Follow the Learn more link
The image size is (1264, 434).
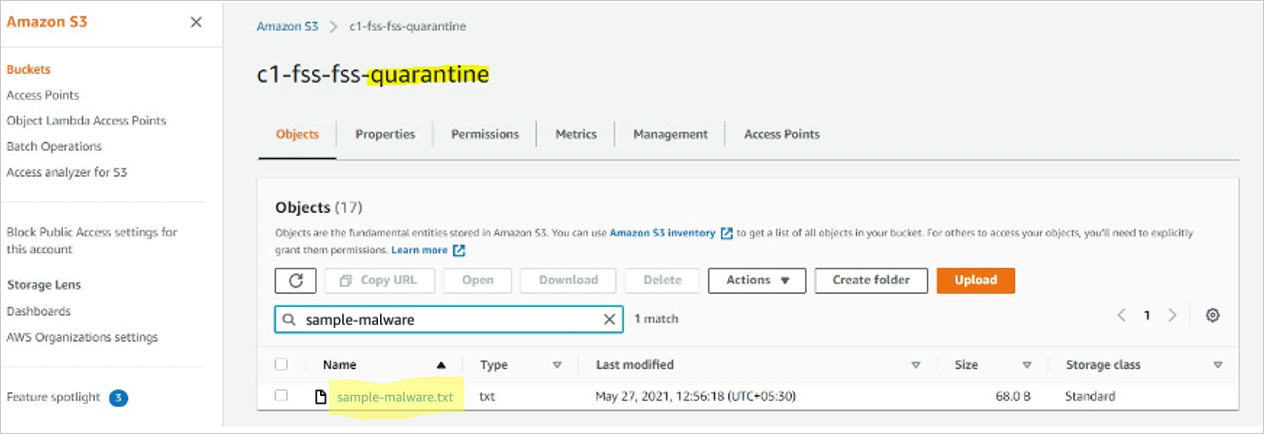coord(420,250)
